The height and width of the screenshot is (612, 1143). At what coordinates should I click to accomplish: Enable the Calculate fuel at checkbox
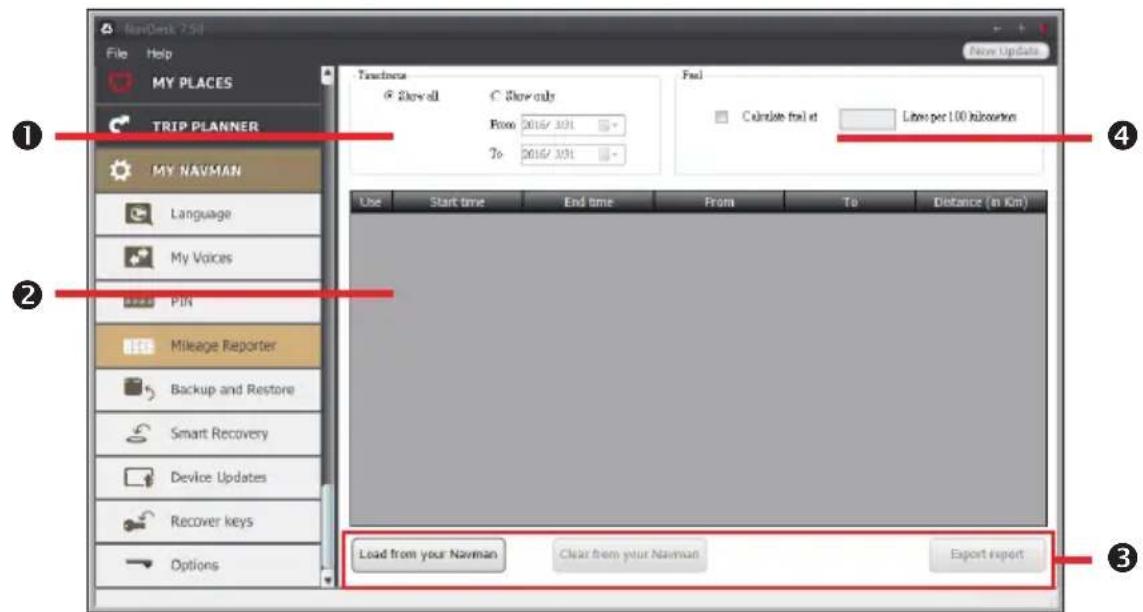(x=722, y=117)
